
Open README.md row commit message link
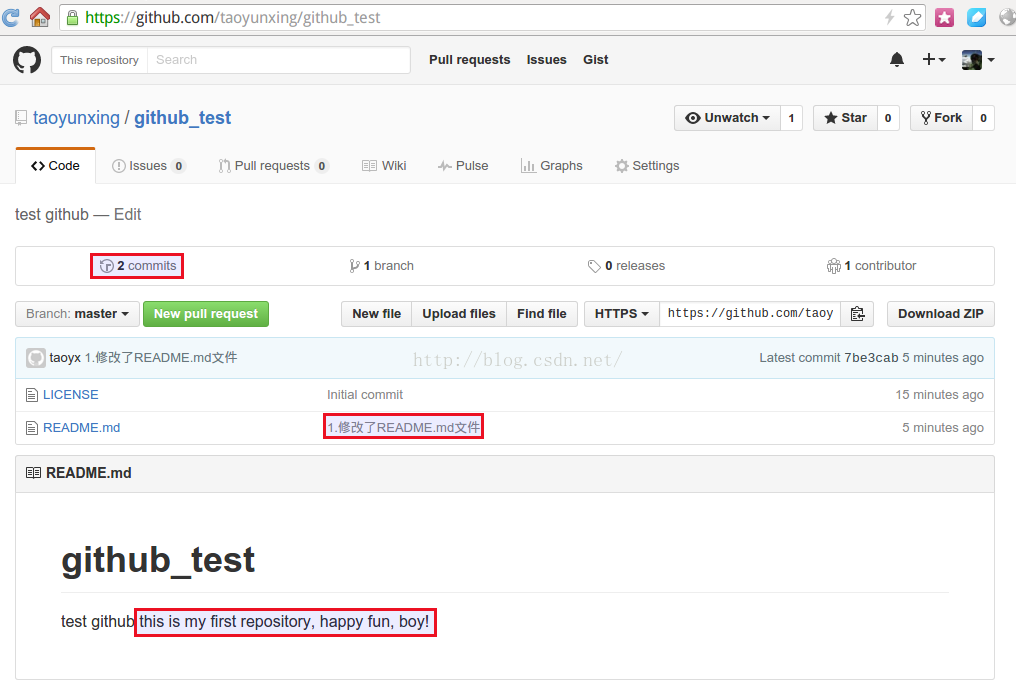[403, 428]
